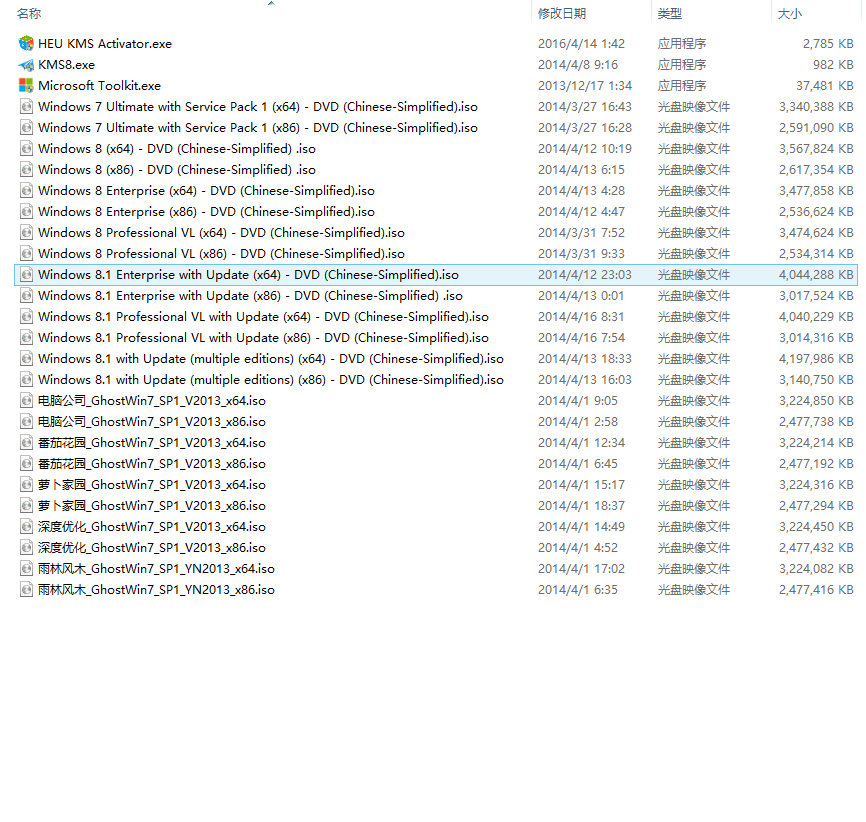The height and width of the screenshot is (822, 866).
Task: Select Windows 8.1 multiple editions (x64) name
Action: click(271, 359)
